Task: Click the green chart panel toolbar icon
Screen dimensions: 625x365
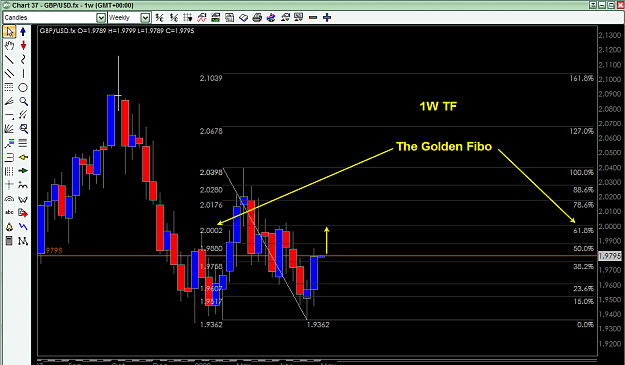Action: (x=216, y=18)
